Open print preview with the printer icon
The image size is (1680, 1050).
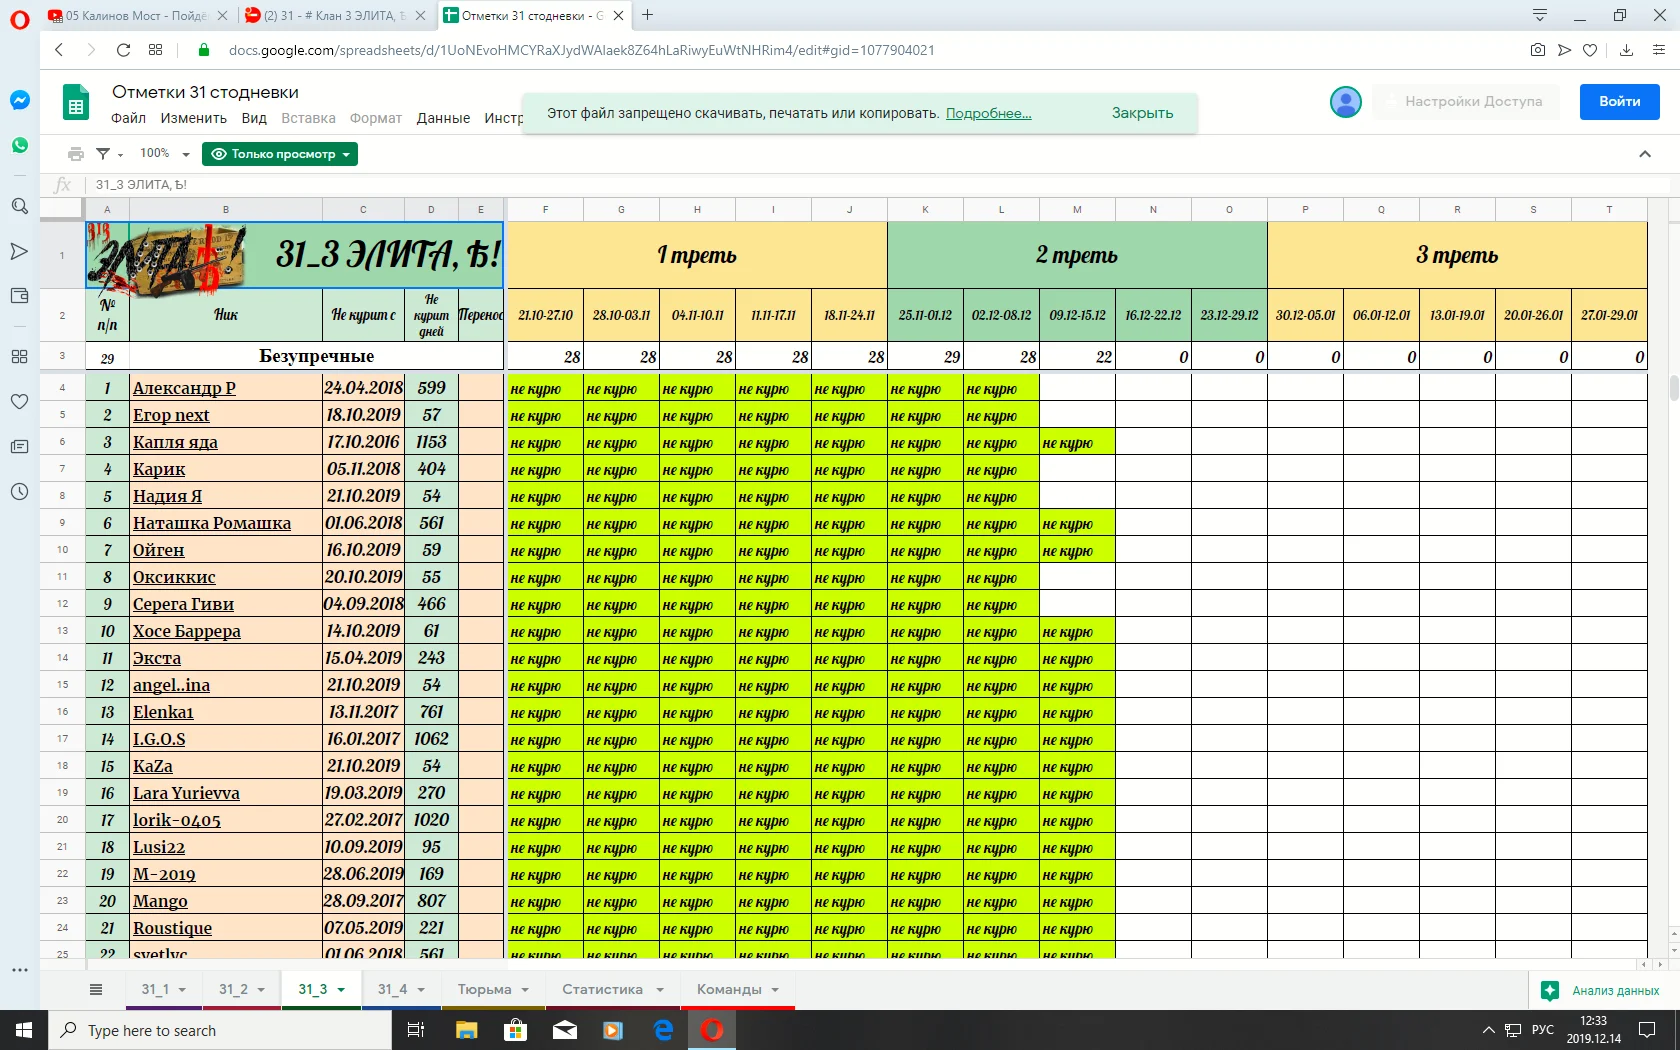[76, 153]
